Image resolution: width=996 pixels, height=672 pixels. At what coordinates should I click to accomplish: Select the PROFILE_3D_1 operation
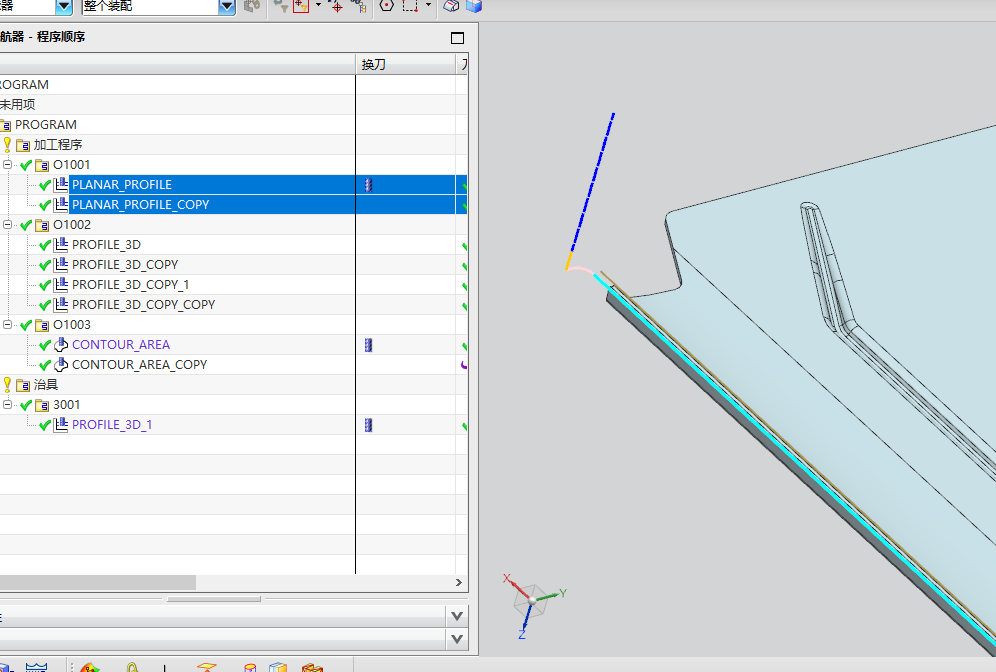coord(112,425)
